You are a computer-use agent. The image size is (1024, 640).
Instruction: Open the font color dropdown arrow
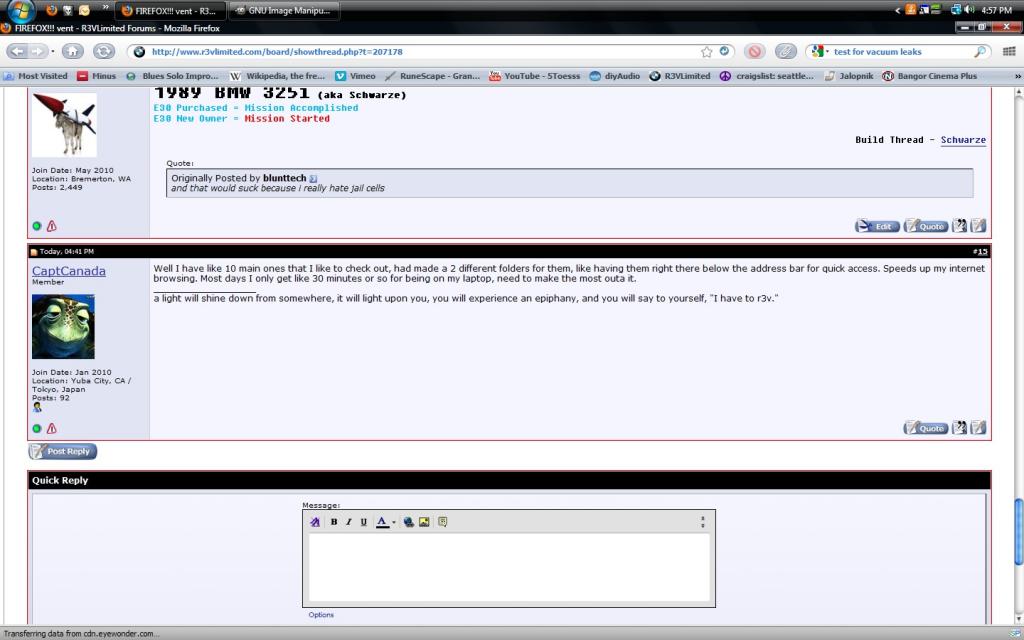pyautogui.click(x=394, y=522)
